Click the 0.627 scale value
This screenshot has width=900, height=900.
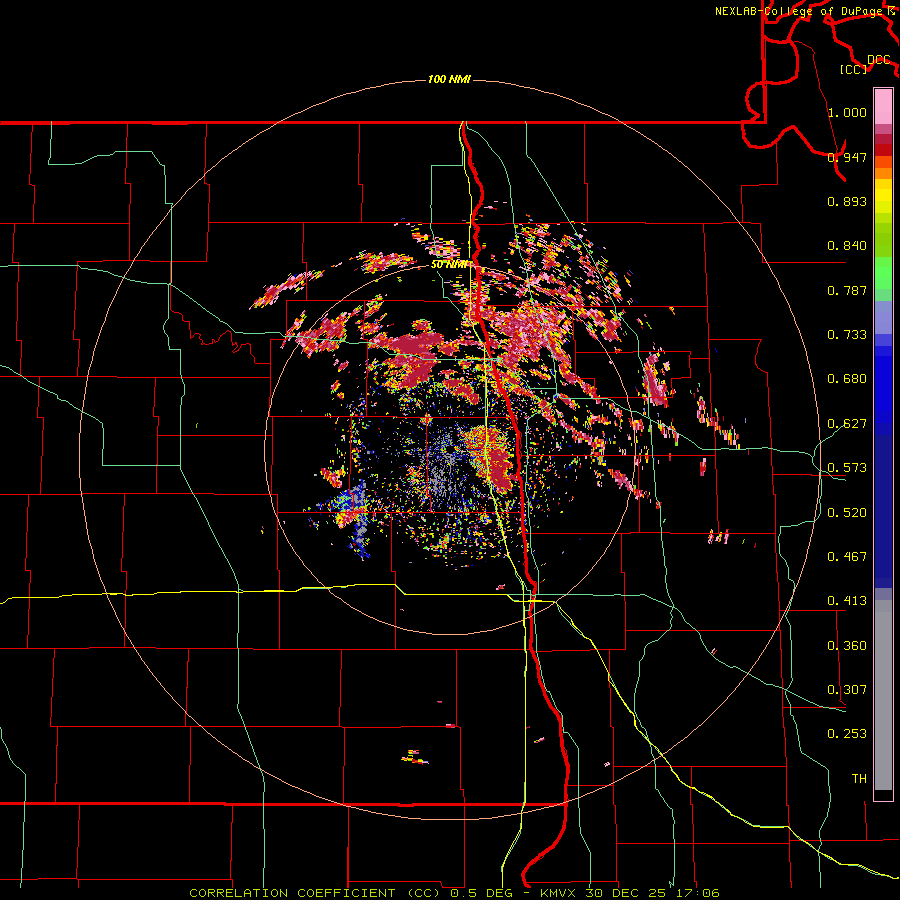click(x=847, y=424)
